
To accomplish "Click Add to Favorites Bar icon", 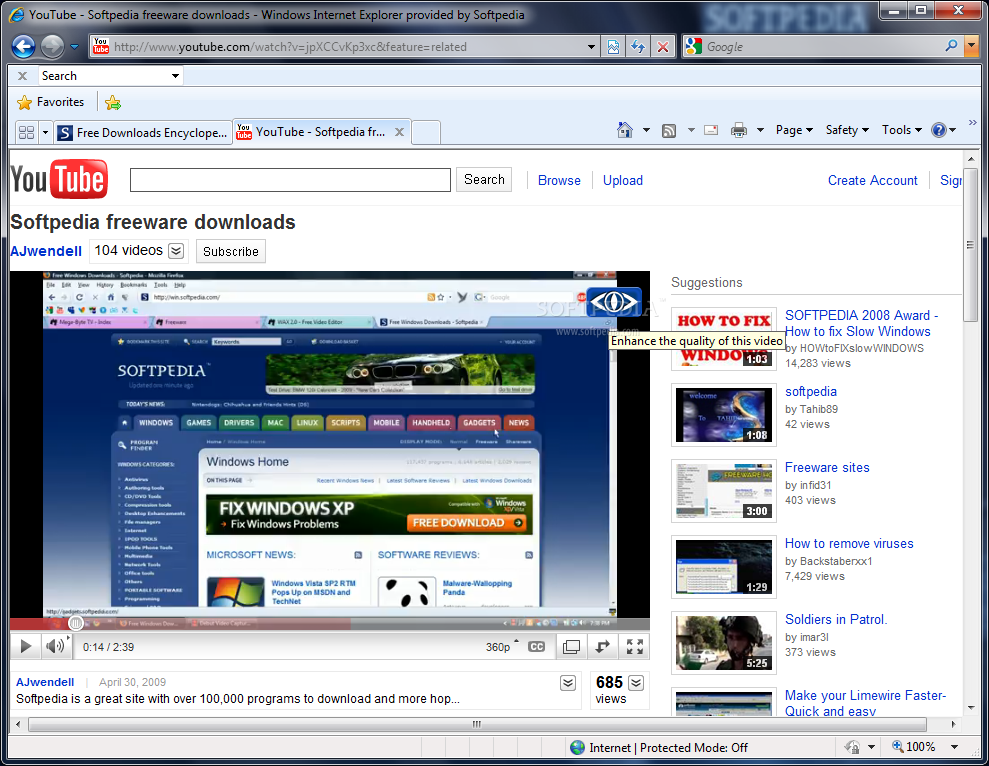I will 113,102.
